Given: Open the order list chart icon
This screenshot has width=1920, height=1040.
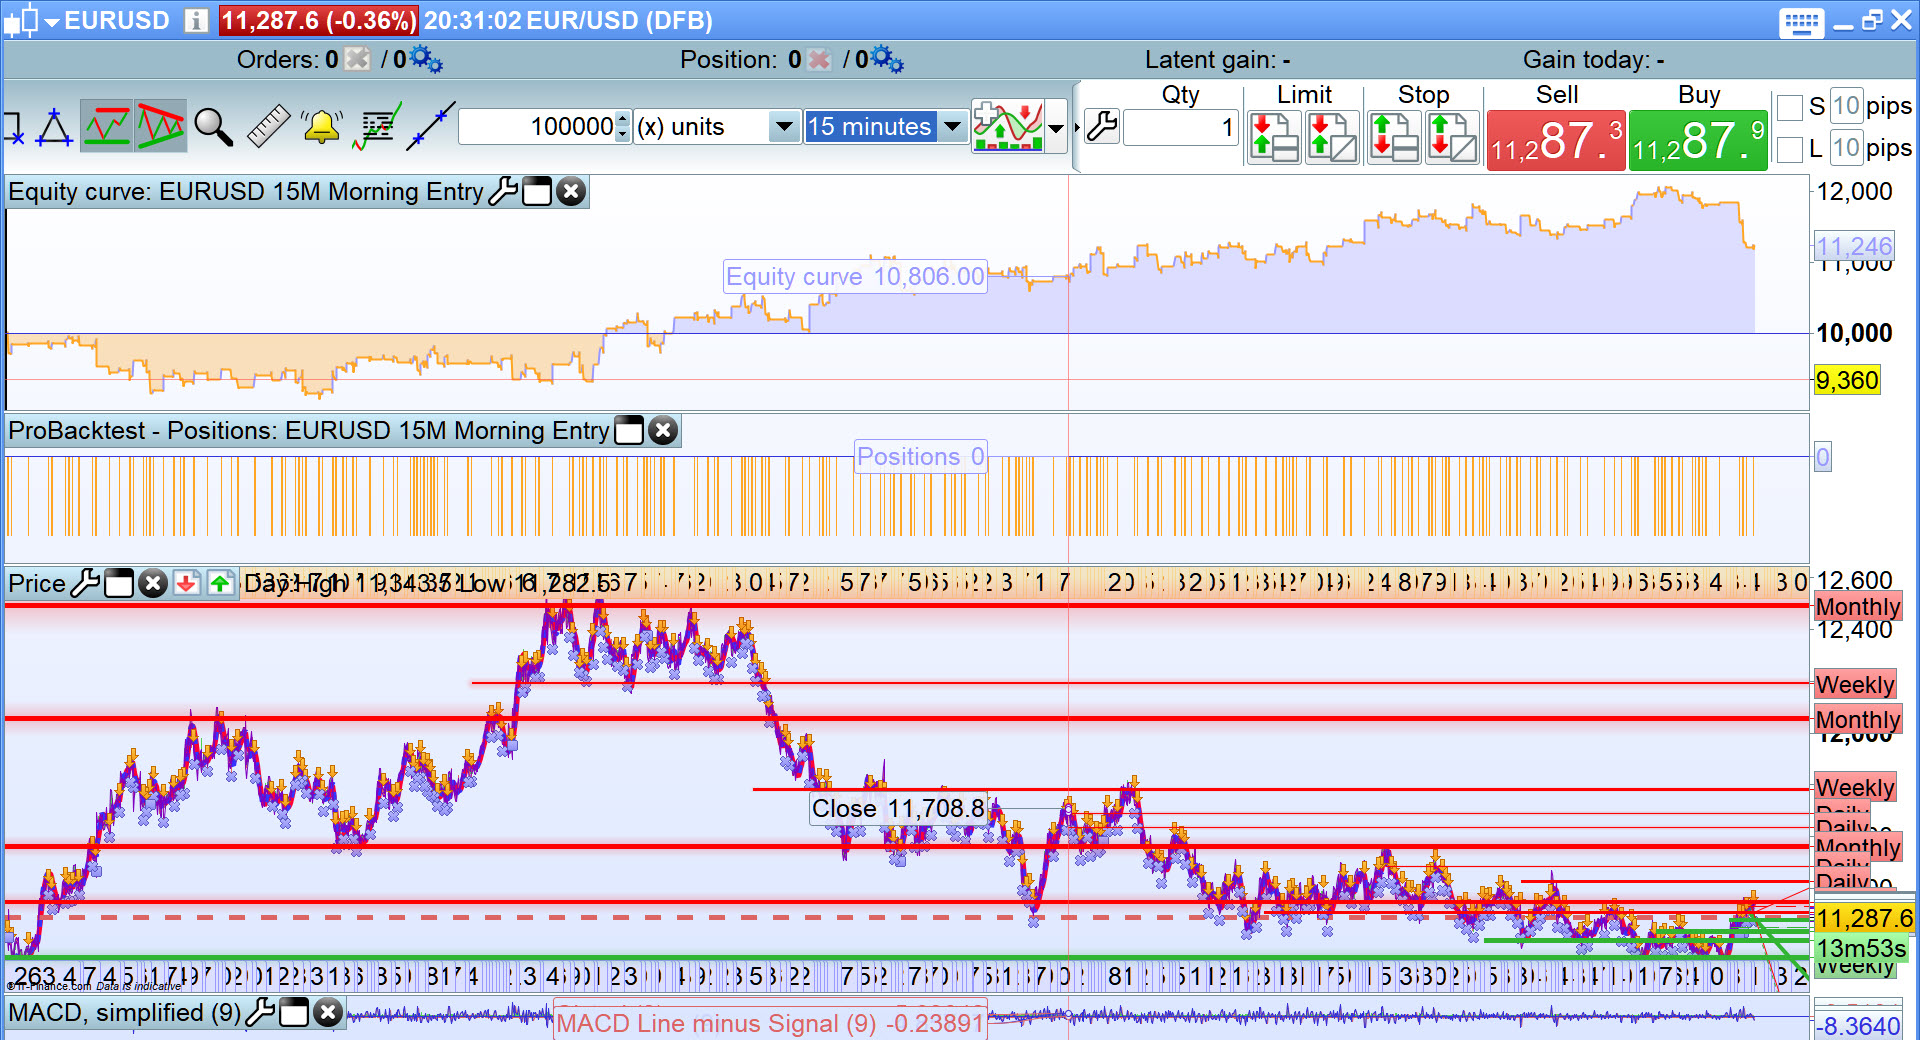Looking at the screenshot, I should pos(377,127).
